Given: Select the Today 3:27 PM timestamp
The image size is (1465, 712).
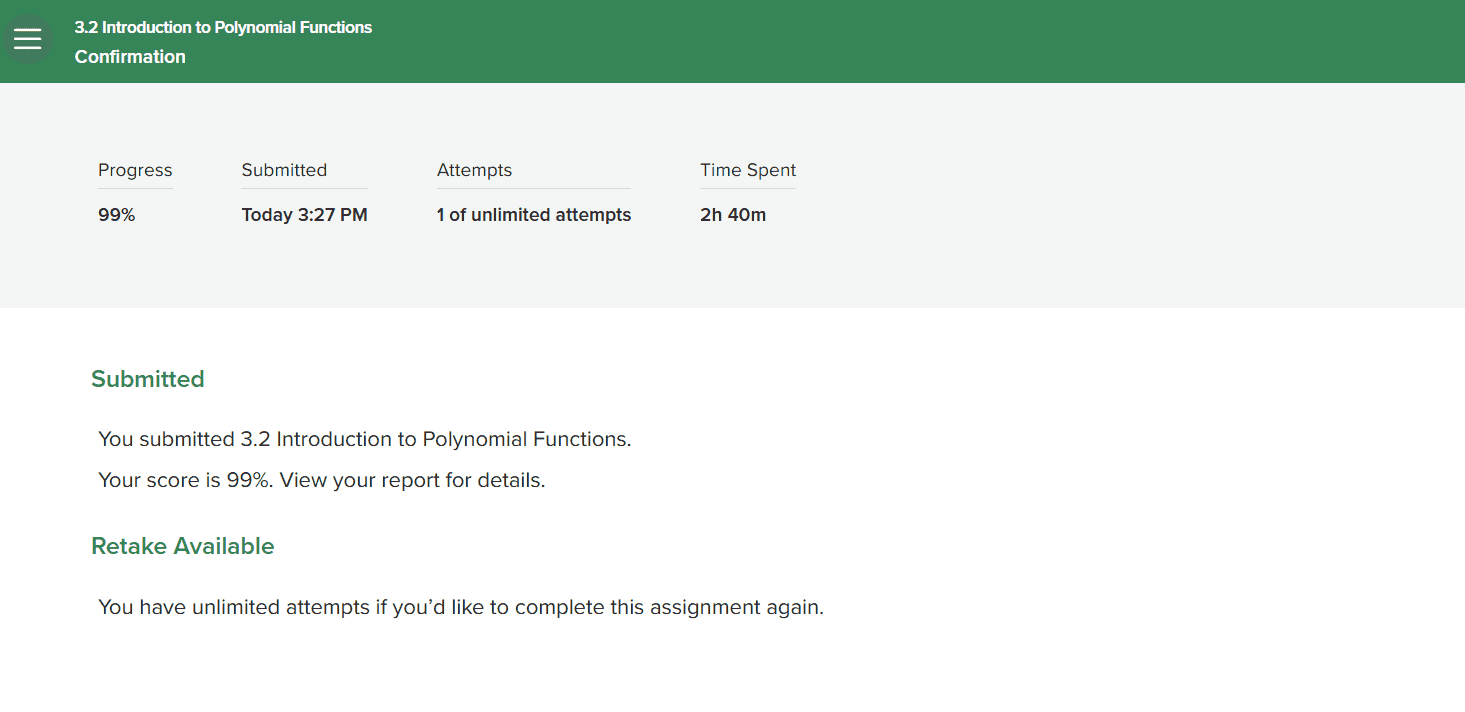Looking at the screenshot, I should coord(304,214).
